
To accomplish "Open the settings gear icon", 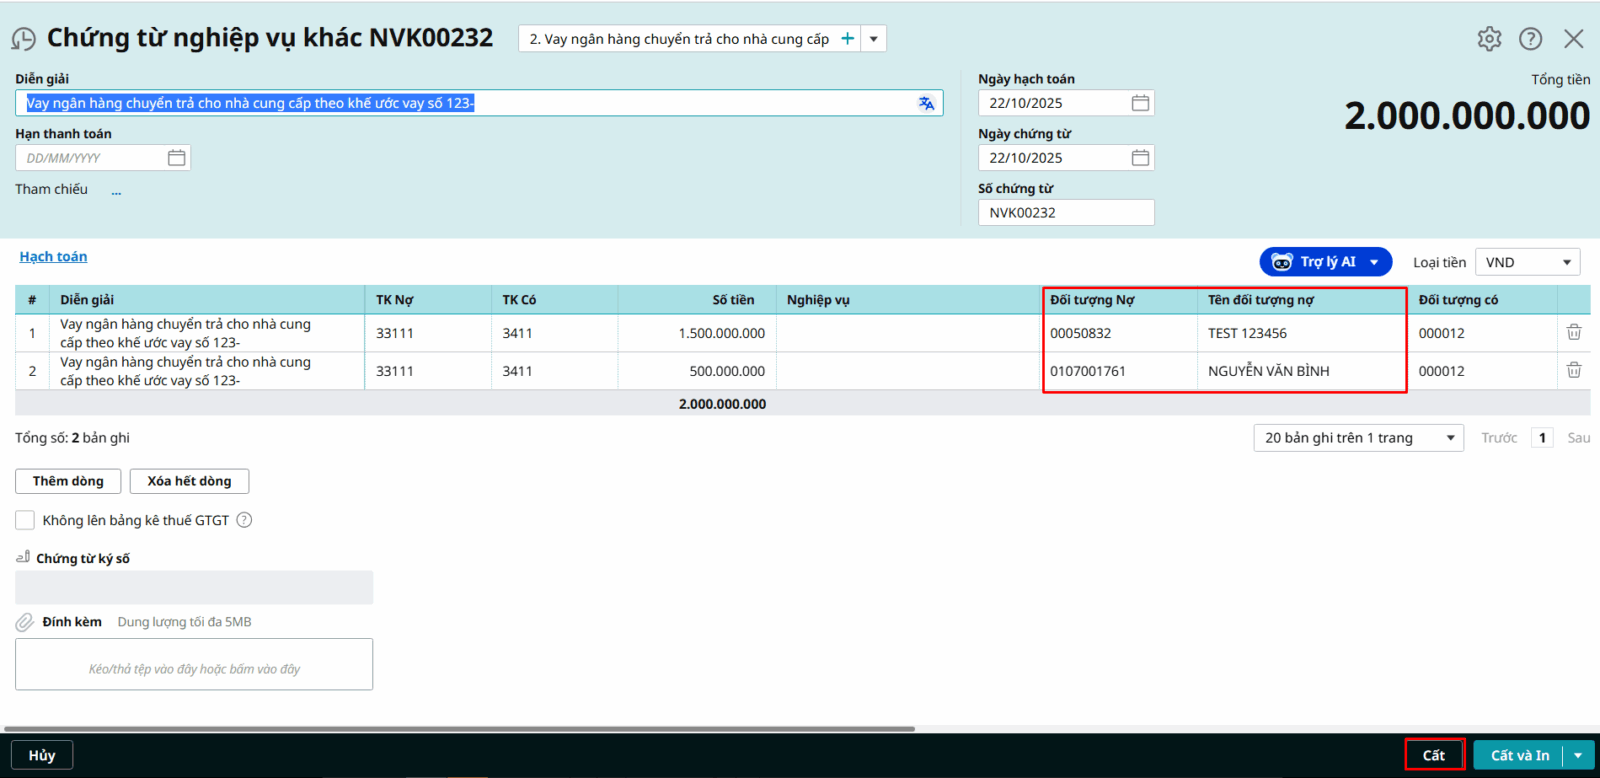I will click(x=1489, y=39).
